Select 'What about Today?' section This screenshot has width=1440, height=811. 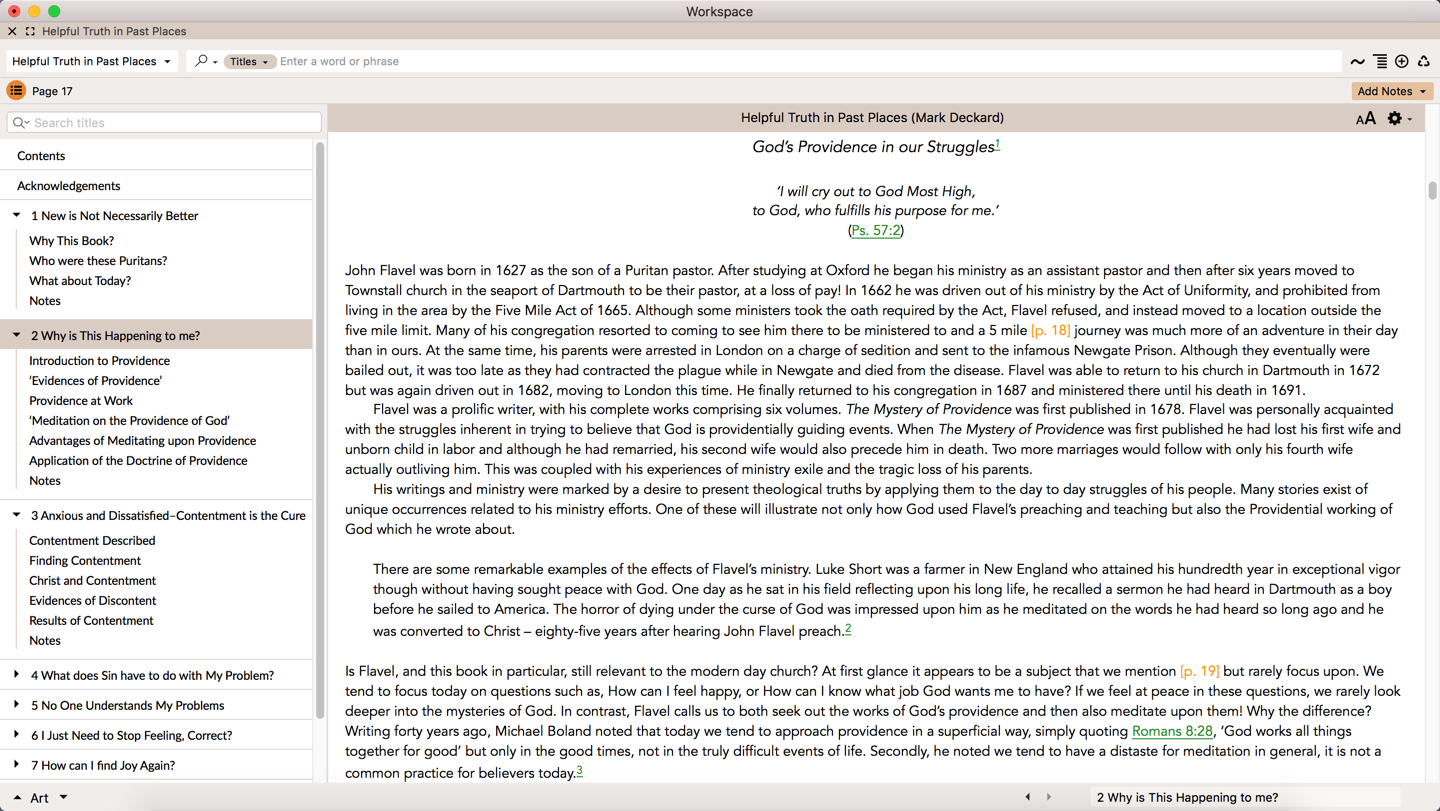pyautogui.click(x=80, y=281)
